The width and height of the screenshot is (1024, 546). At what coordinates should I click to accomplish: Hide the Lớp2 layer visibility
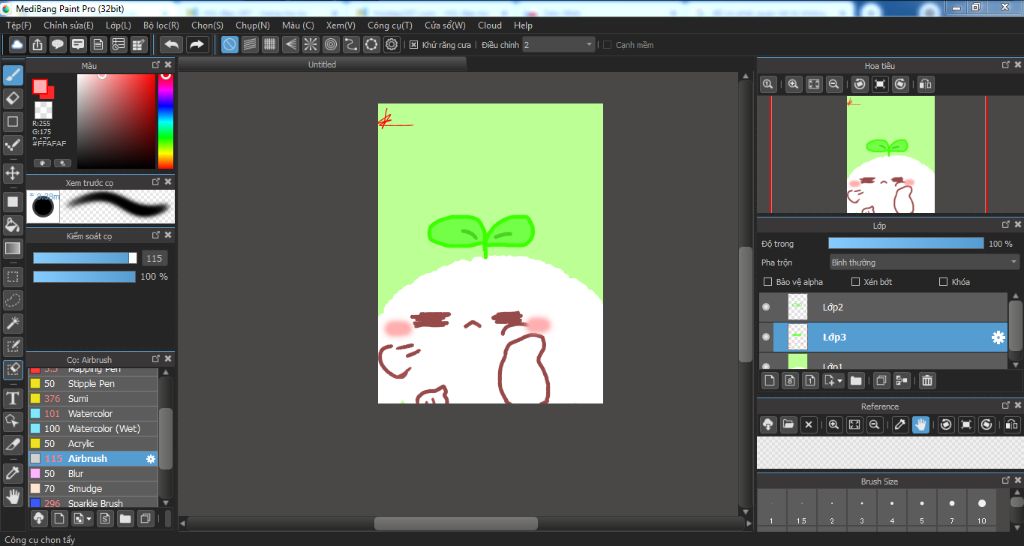tap(766, 307)
